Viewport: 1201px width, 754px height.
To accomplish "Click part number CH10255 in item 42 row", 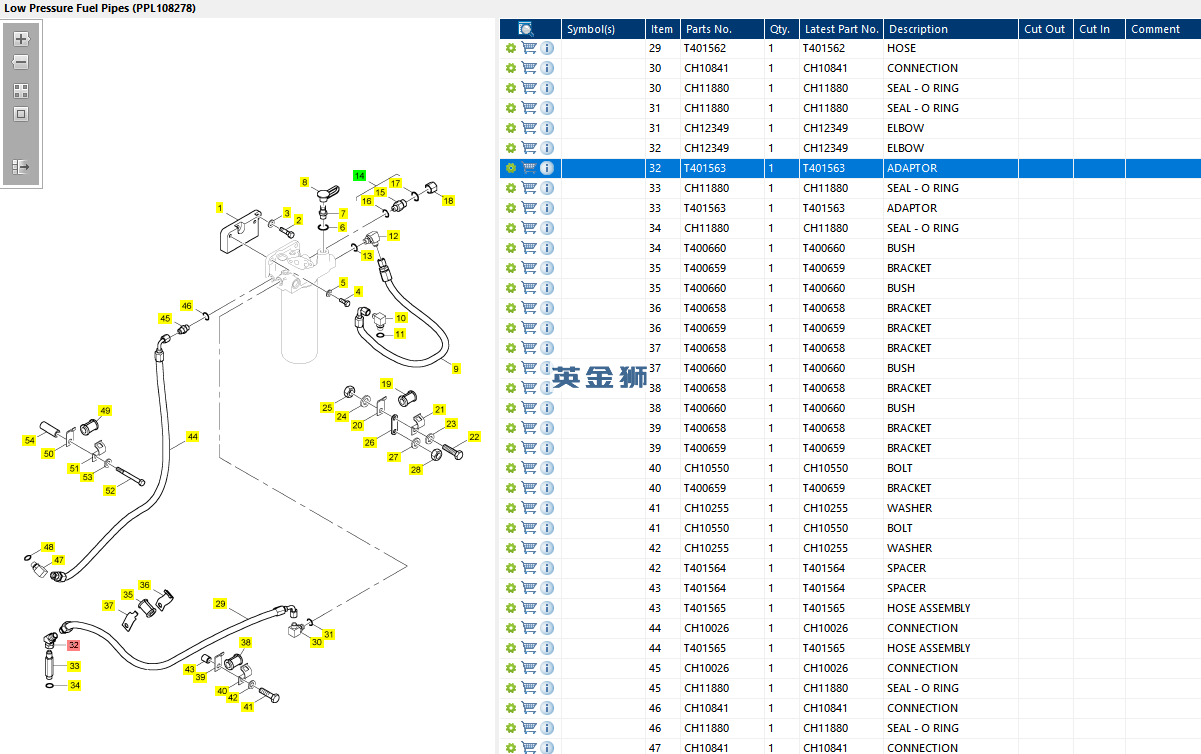I will [x=706, y=548].
